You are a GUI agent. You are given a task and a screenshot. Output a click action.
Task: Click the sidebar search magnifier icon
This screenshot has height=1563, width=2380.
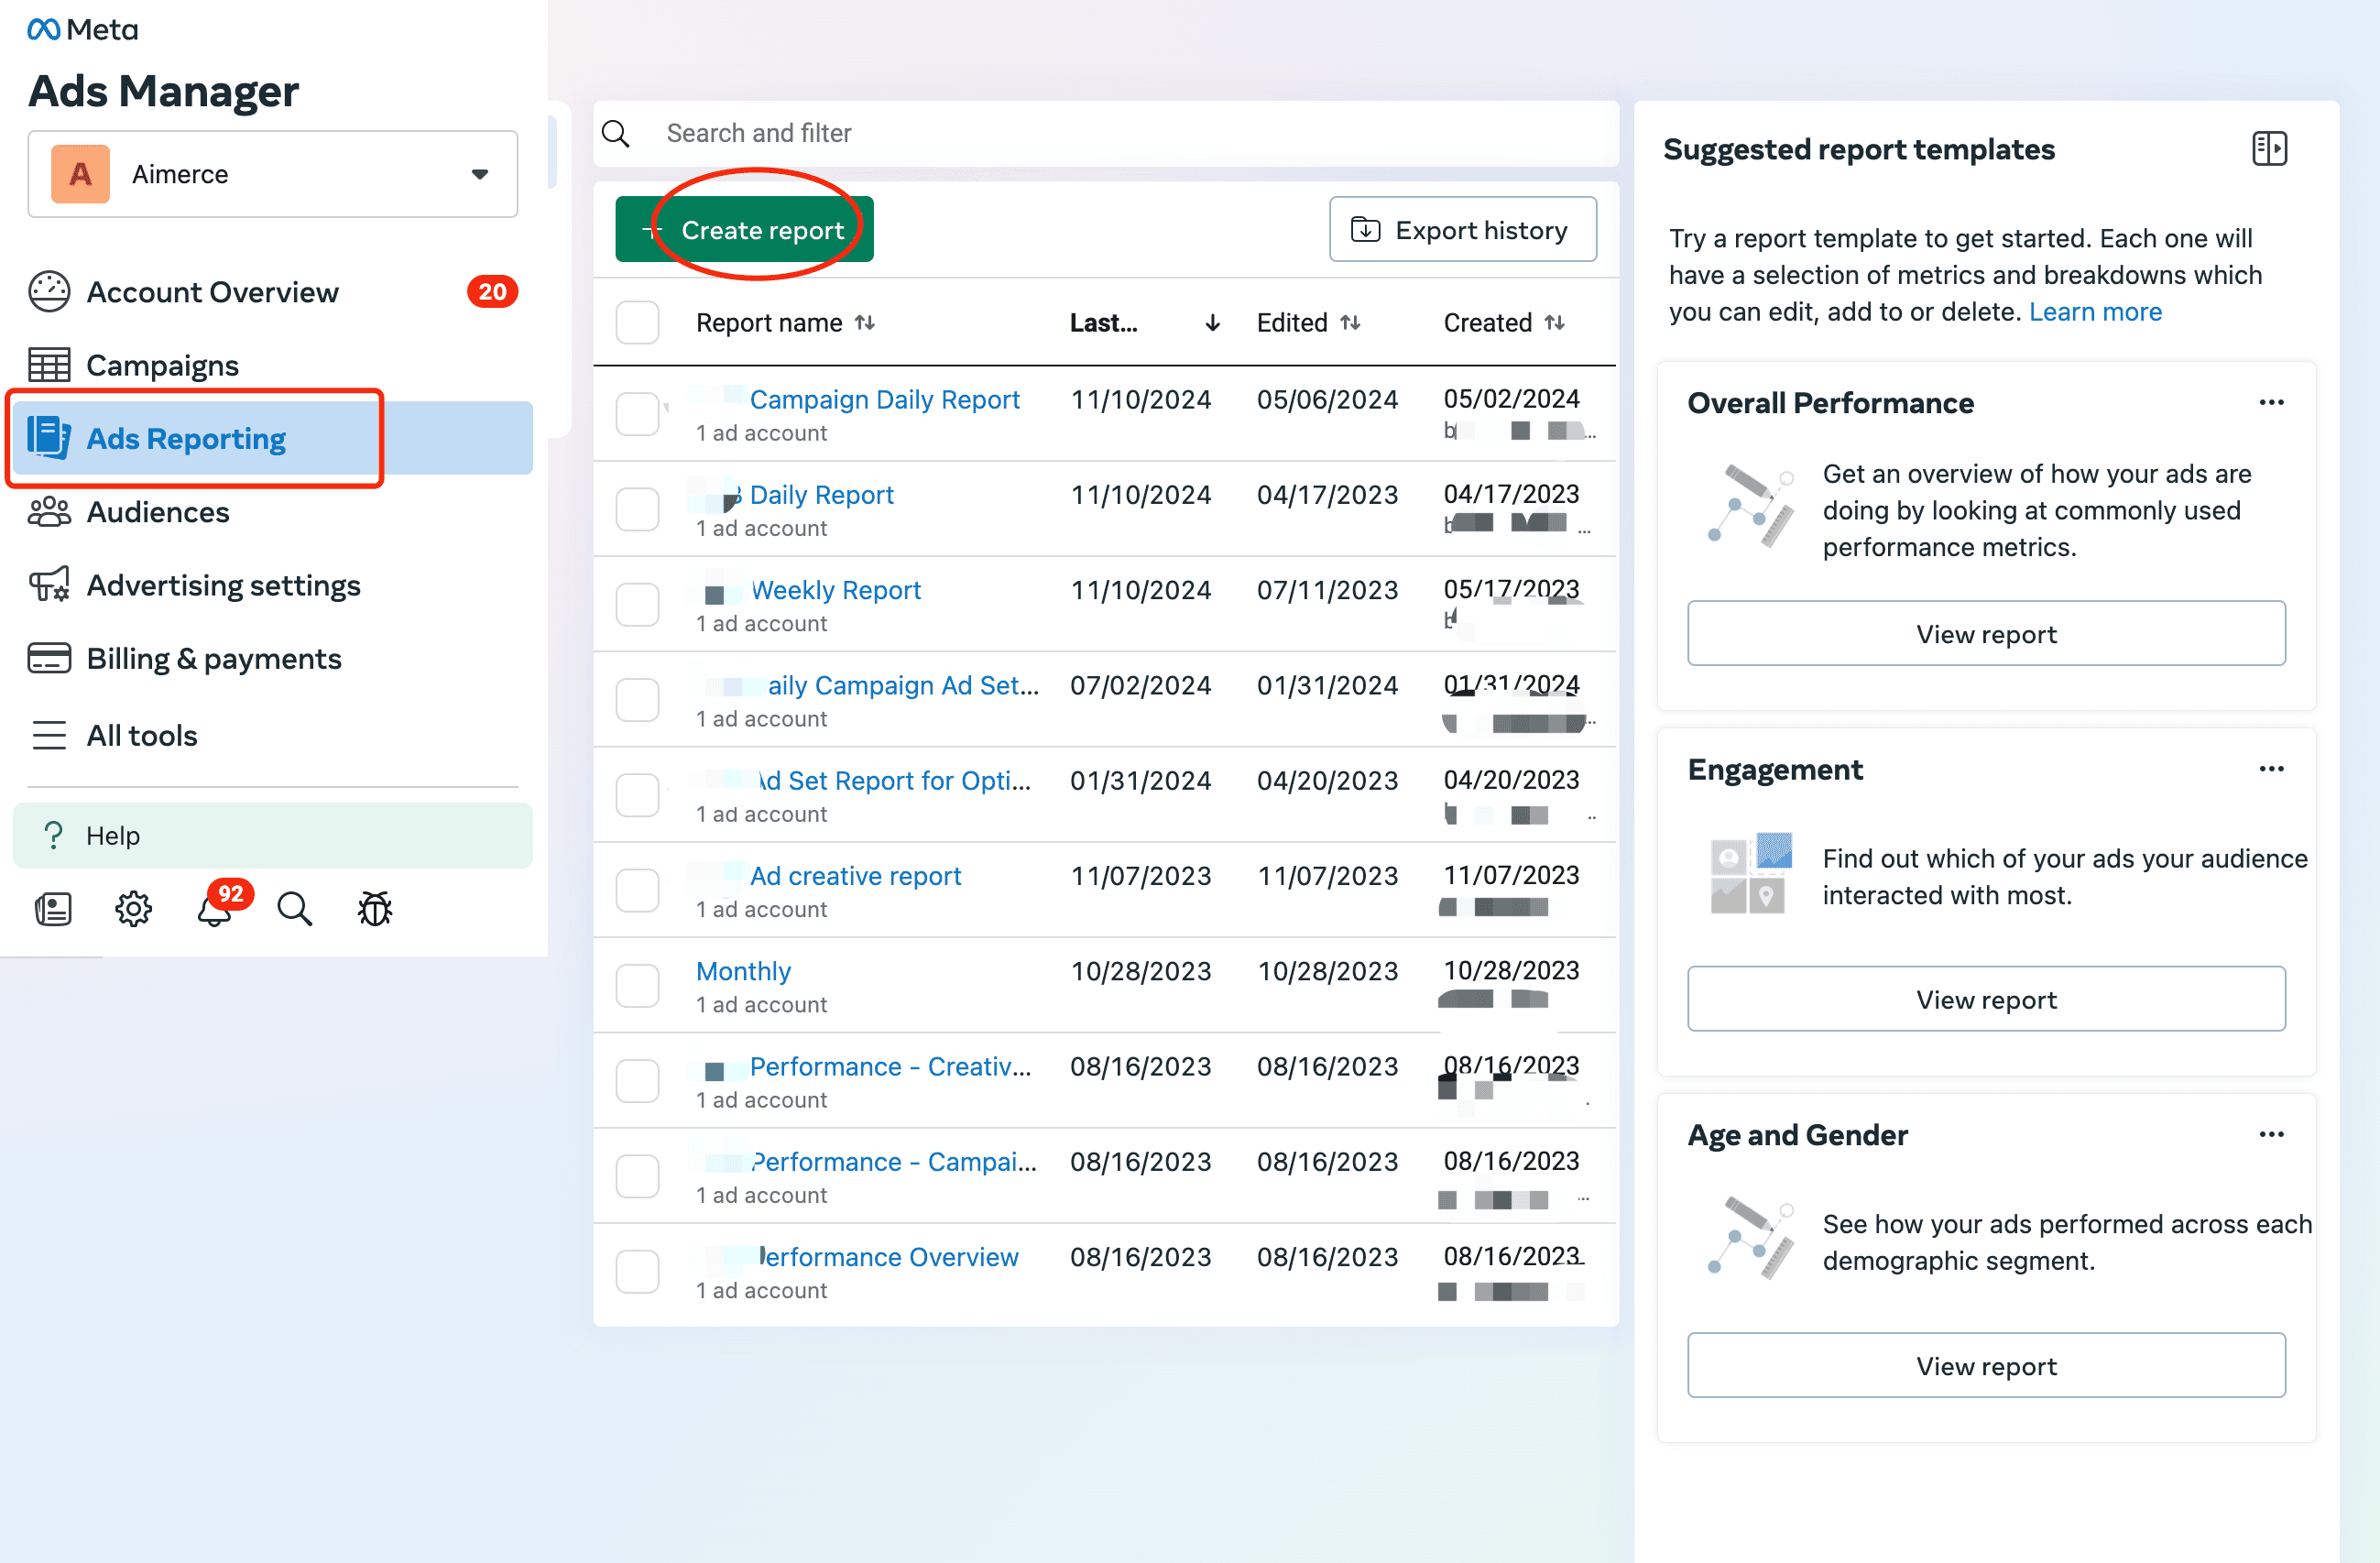click(294, 909)
